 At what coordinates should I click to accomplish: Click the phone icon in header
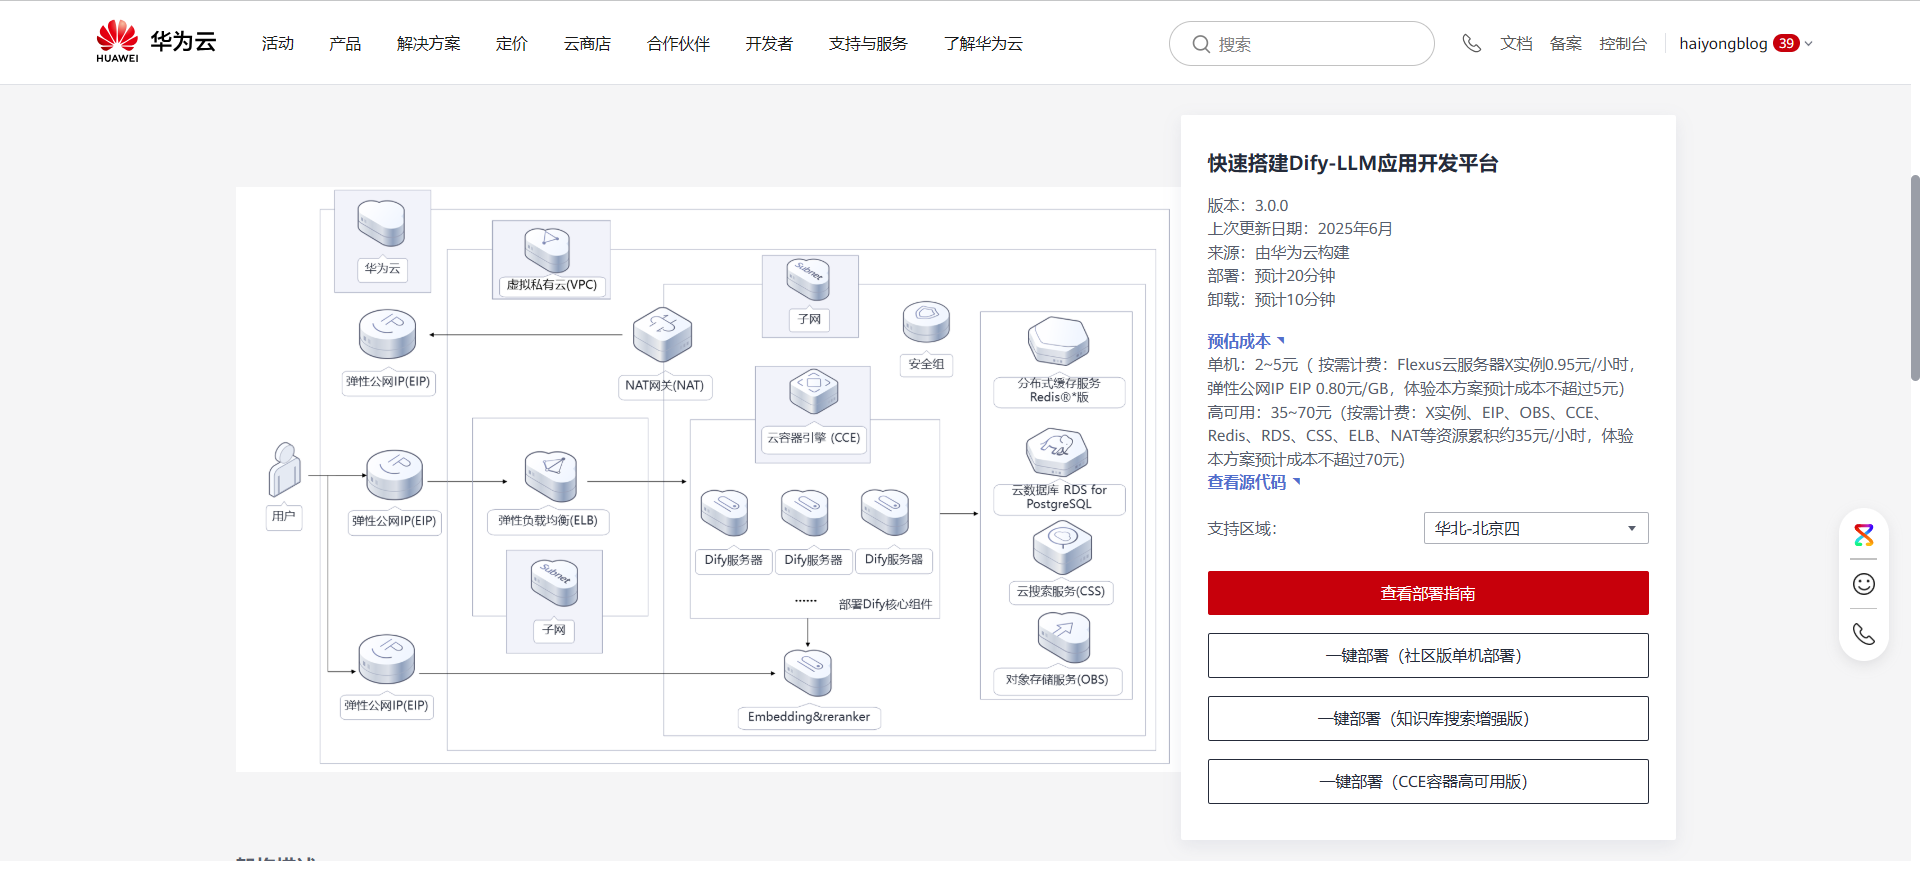[1471, 43]
